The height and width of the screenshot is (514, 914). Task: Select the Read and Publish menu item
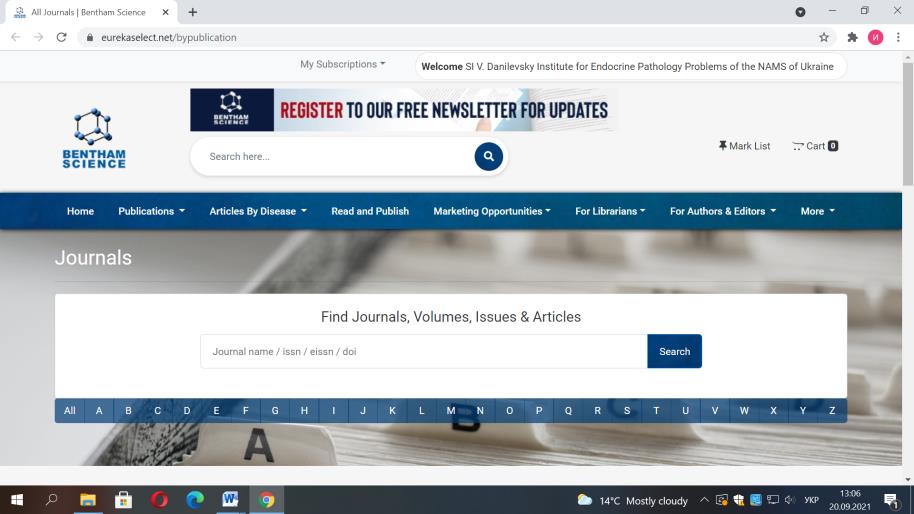pos(370,211)
